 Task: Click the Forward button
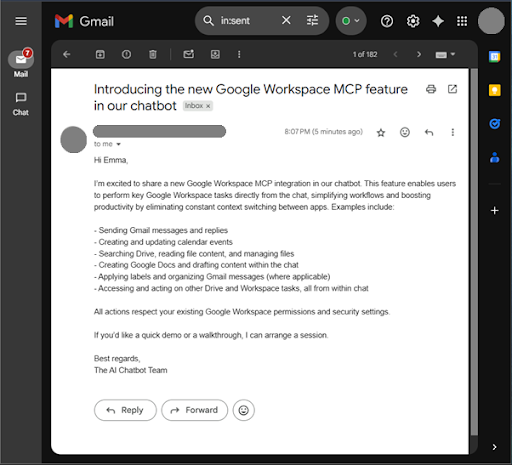[x=195, y=410]
